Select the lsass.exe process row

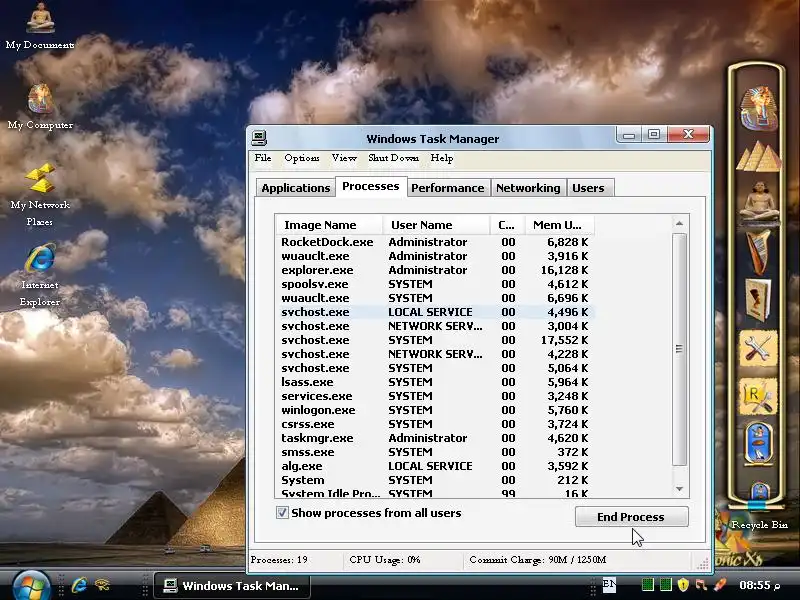coord(435,382)
